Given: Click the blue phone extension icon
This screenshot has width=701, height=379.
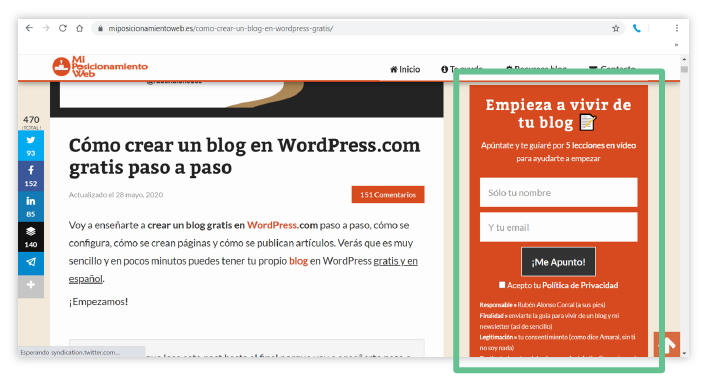Looking at the screenshot, I should point(637,29).
